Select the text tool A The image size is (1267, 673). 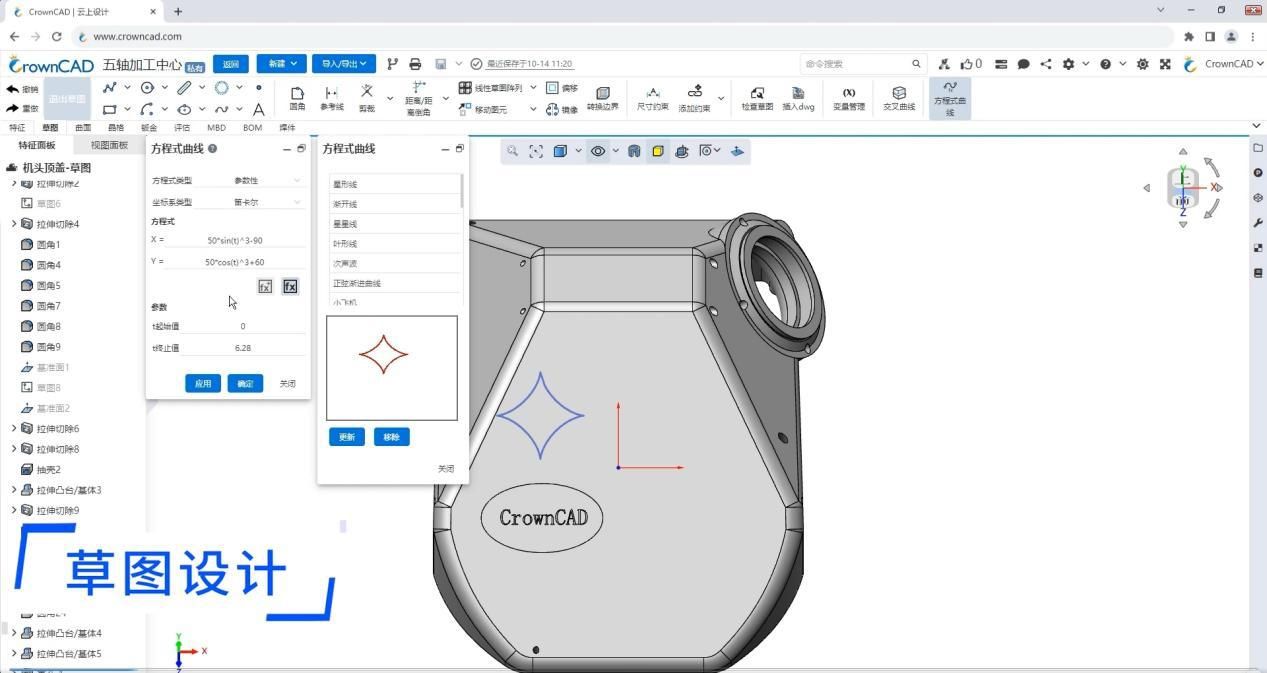(258, 108)
